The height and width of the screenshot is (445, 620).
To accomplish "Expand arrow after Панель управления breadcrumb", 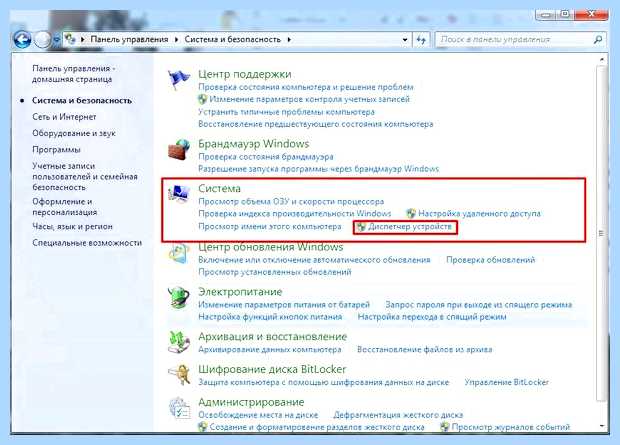I will point(176,40).
